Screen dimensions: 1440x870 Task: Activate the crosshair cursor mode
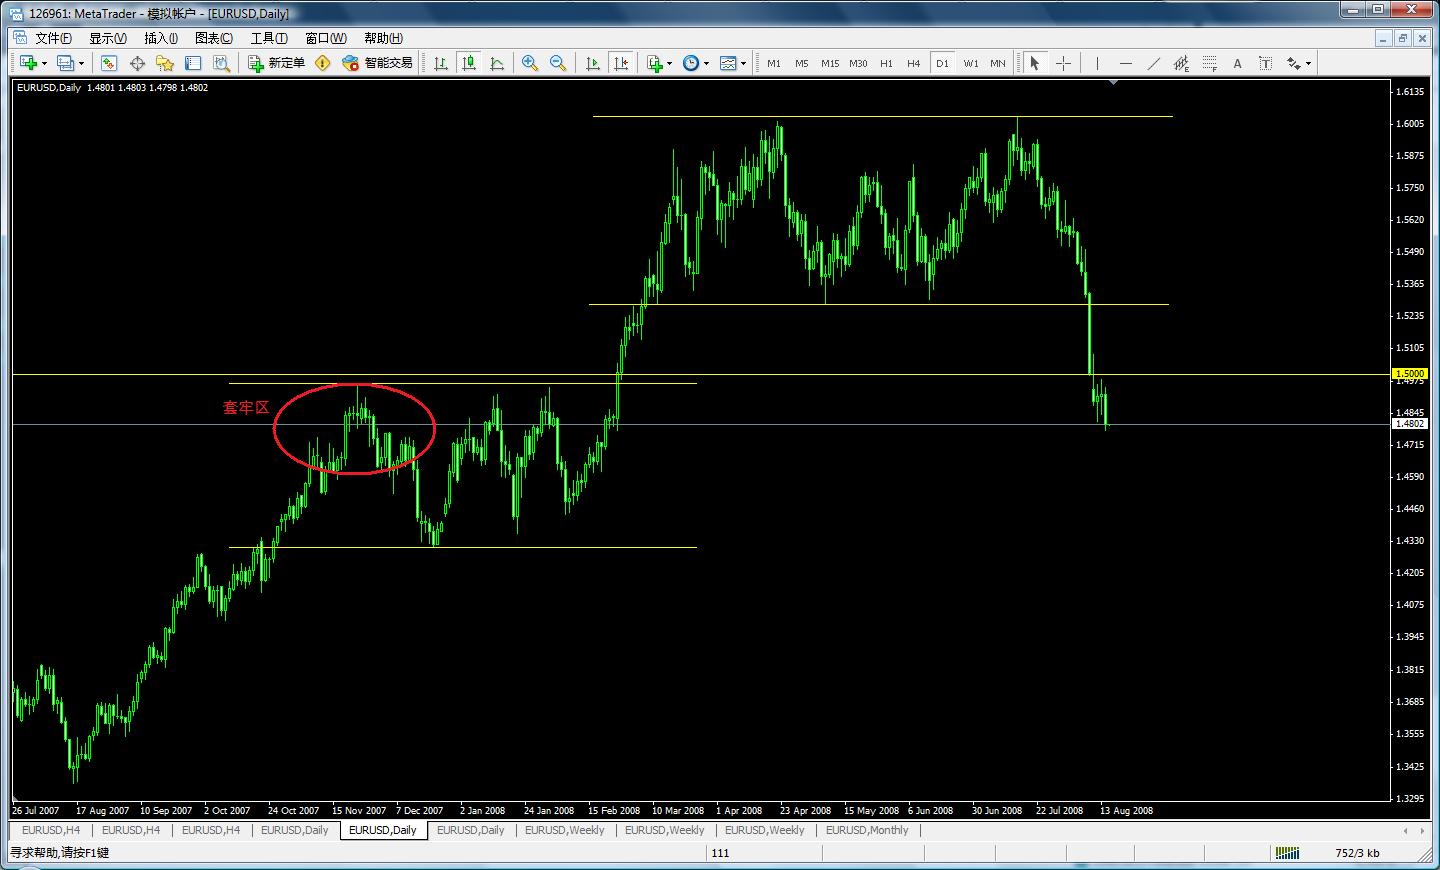click(x=1063, y=63)
